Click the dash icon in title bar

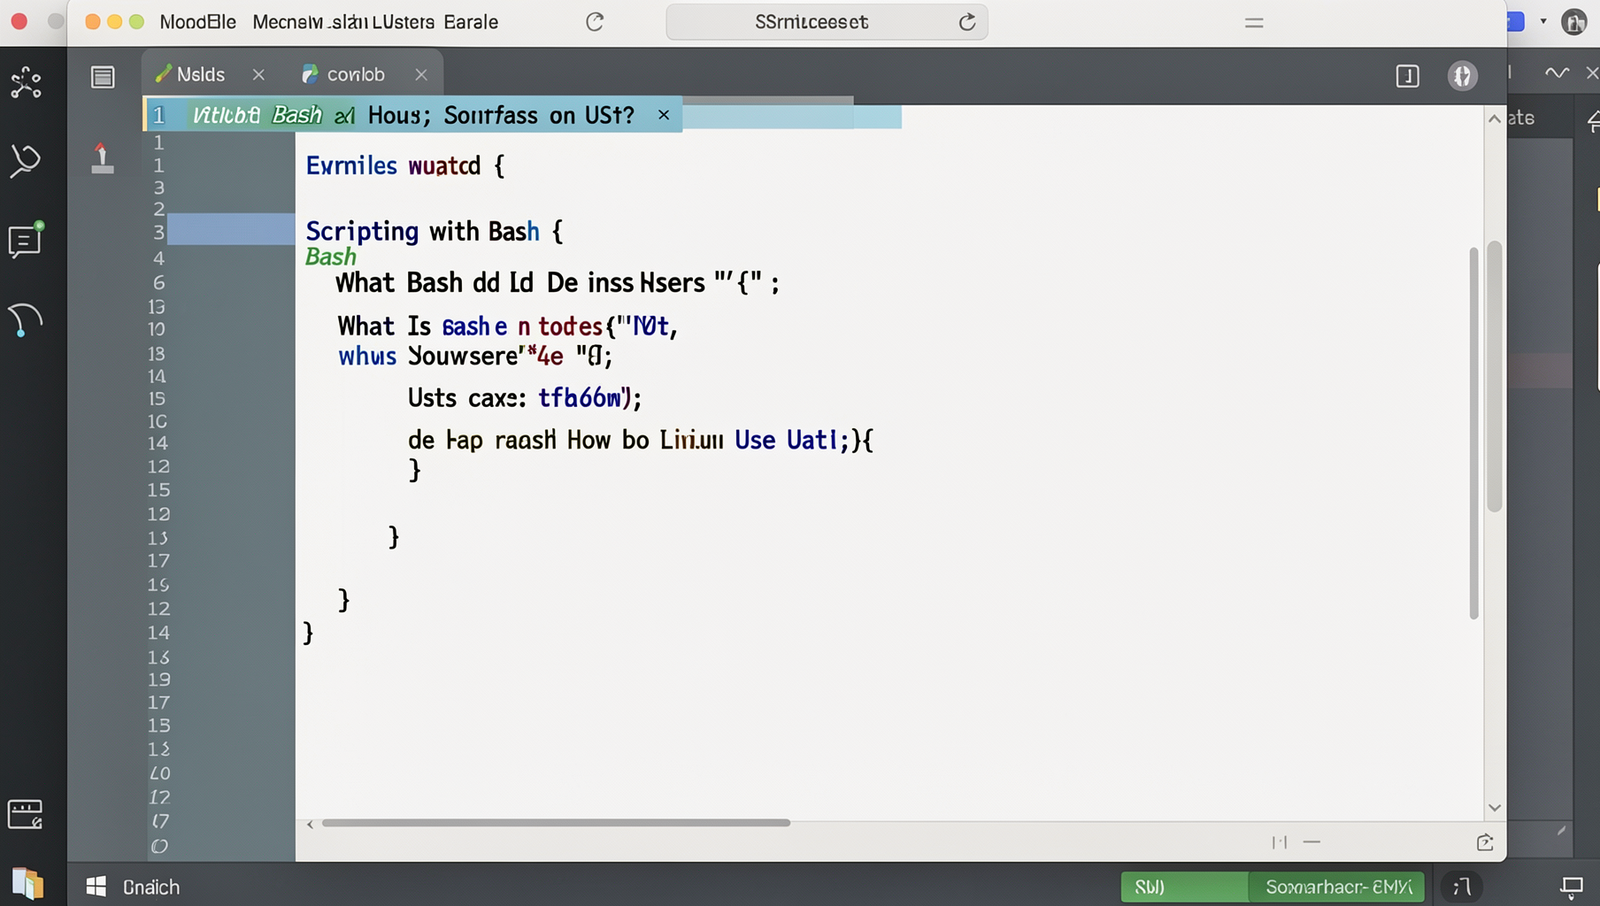[1254, 22]
